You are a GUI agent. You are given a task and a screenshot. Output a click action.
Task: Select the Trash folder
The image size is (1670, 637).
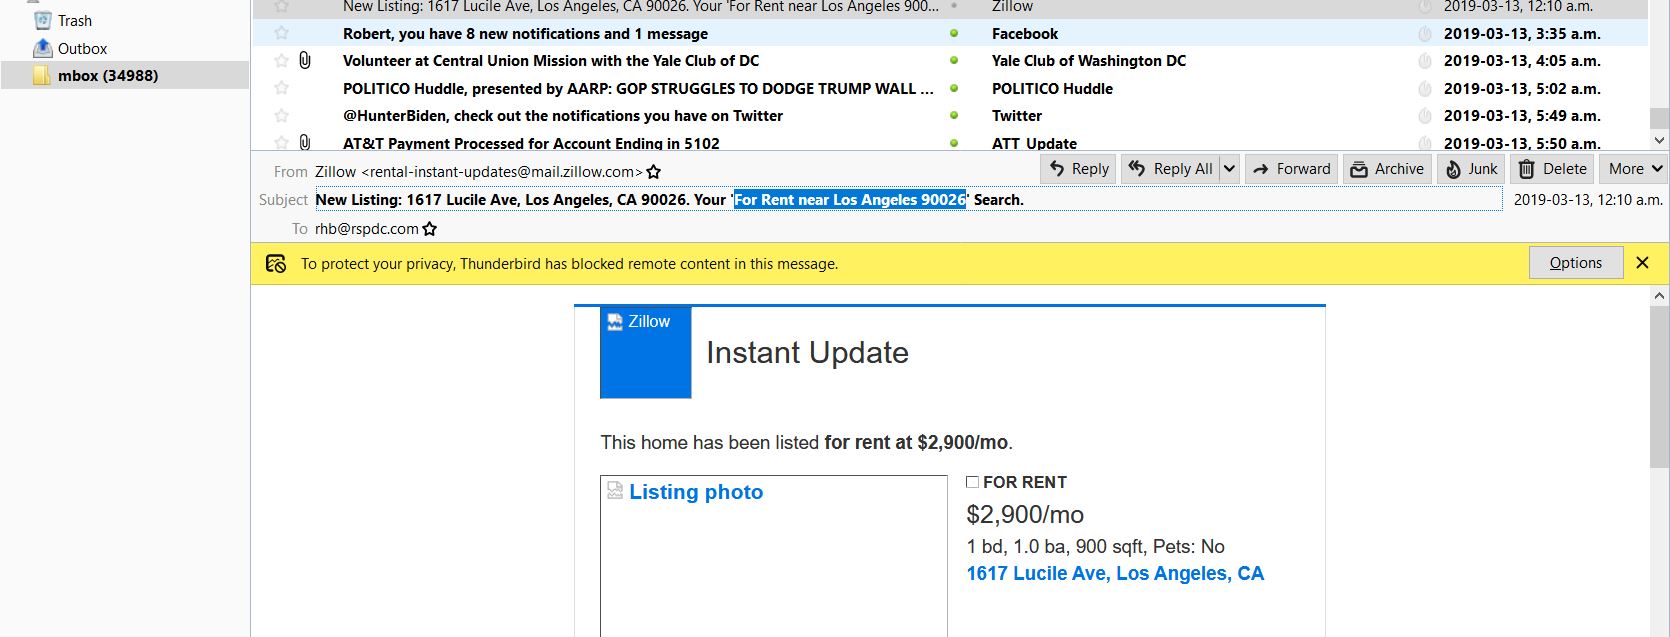click(x=74, y=21)
